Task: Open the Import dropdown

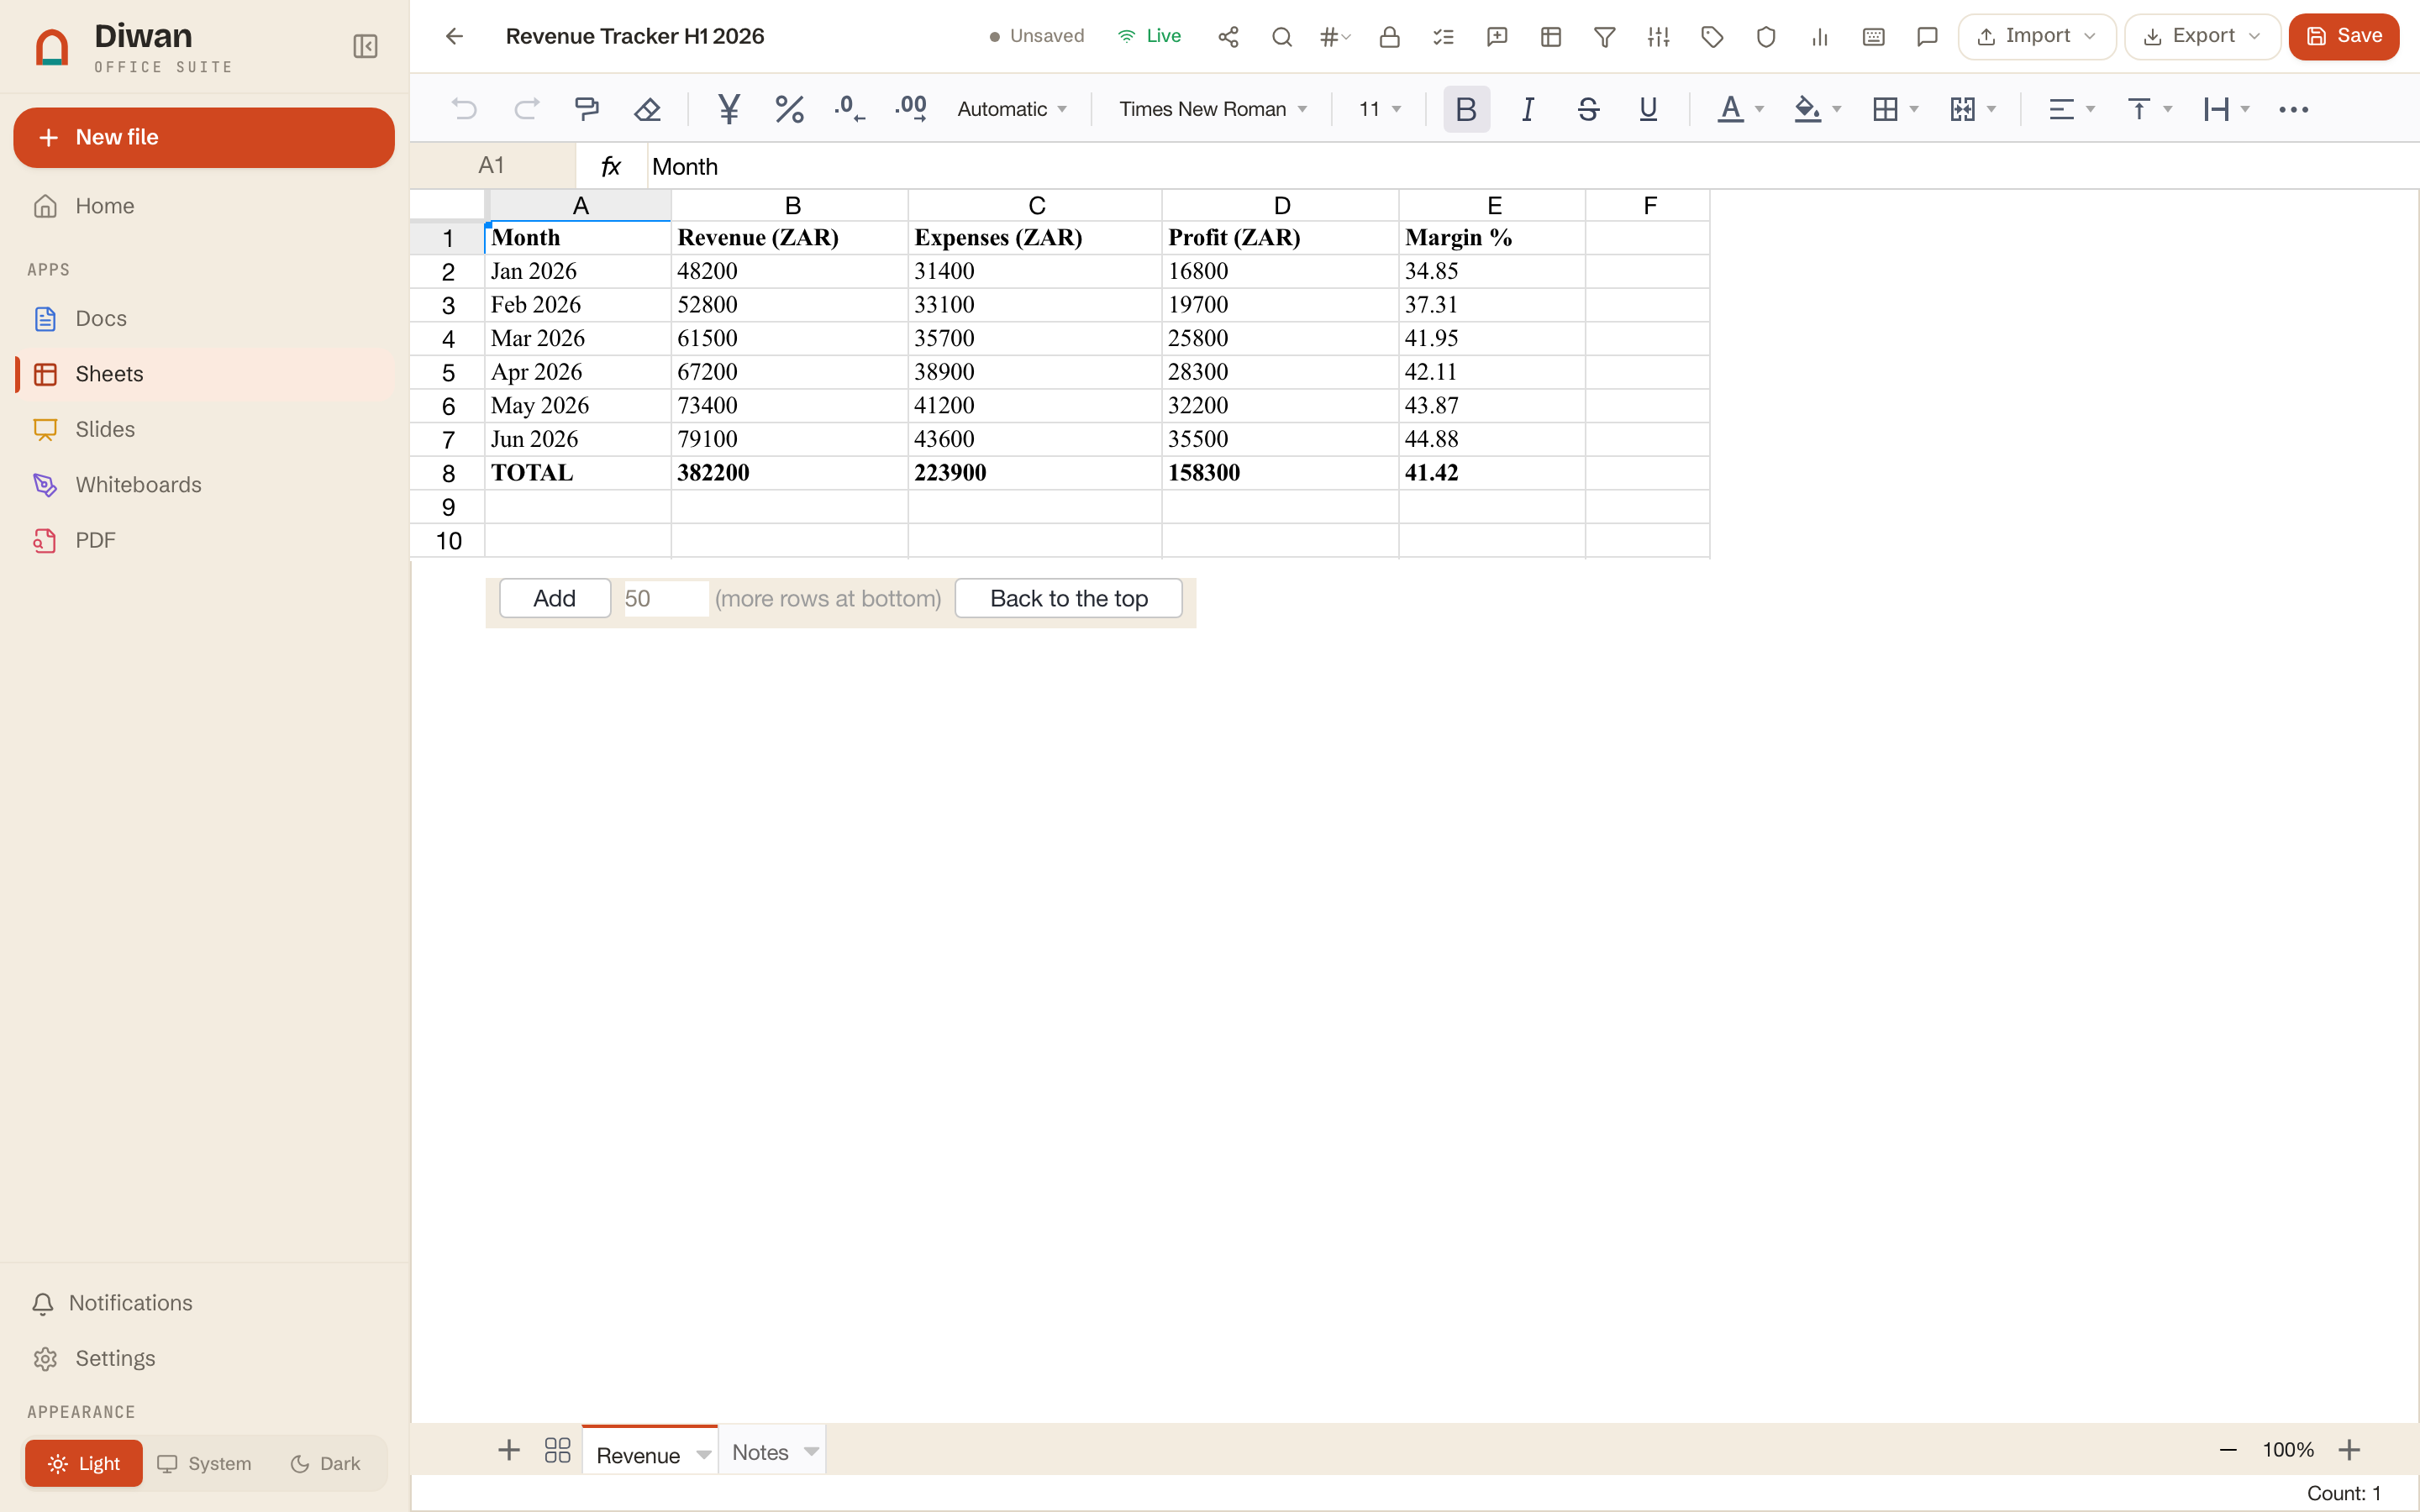Action: tap(2036, 37)
